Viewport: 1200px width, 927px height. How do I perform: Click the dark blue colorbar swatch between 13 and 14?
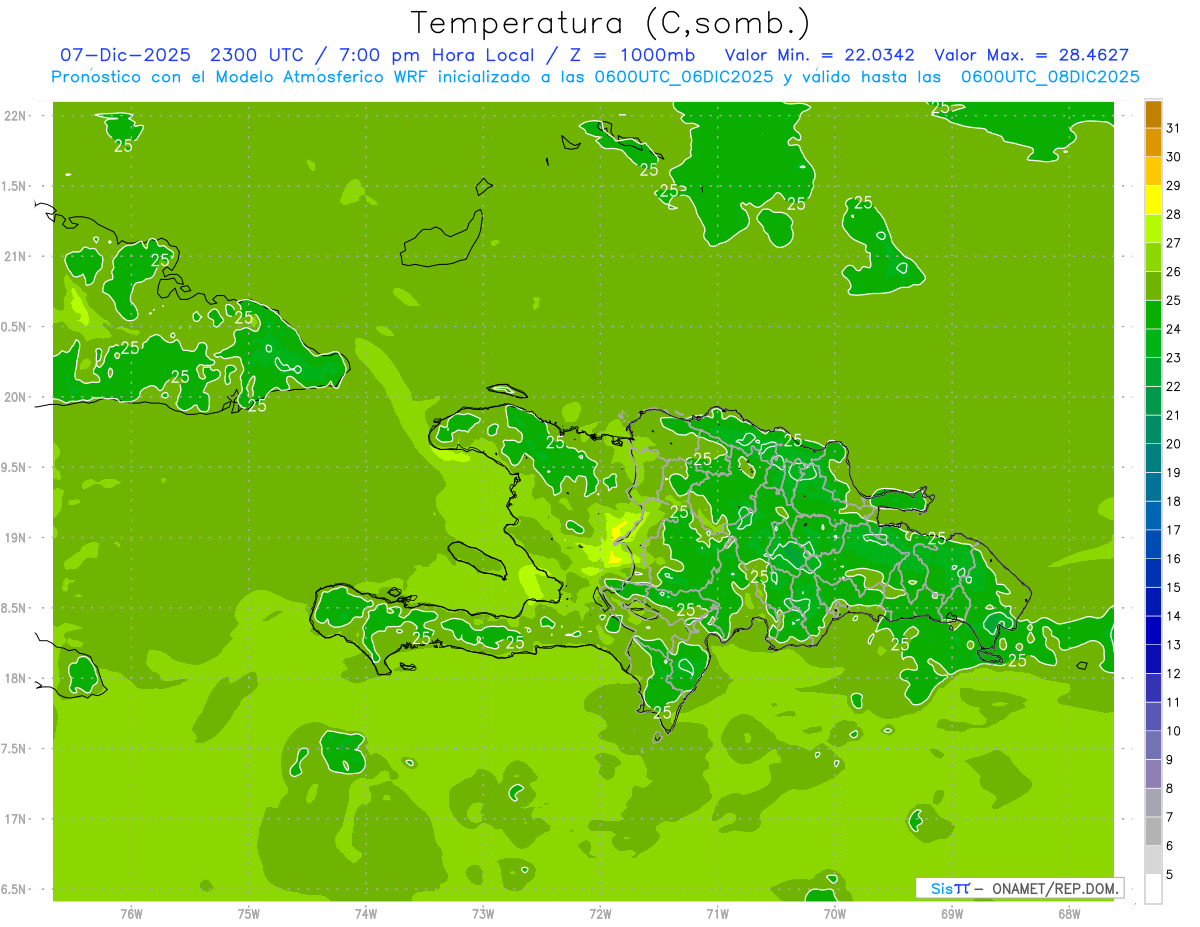(1153, 631)
